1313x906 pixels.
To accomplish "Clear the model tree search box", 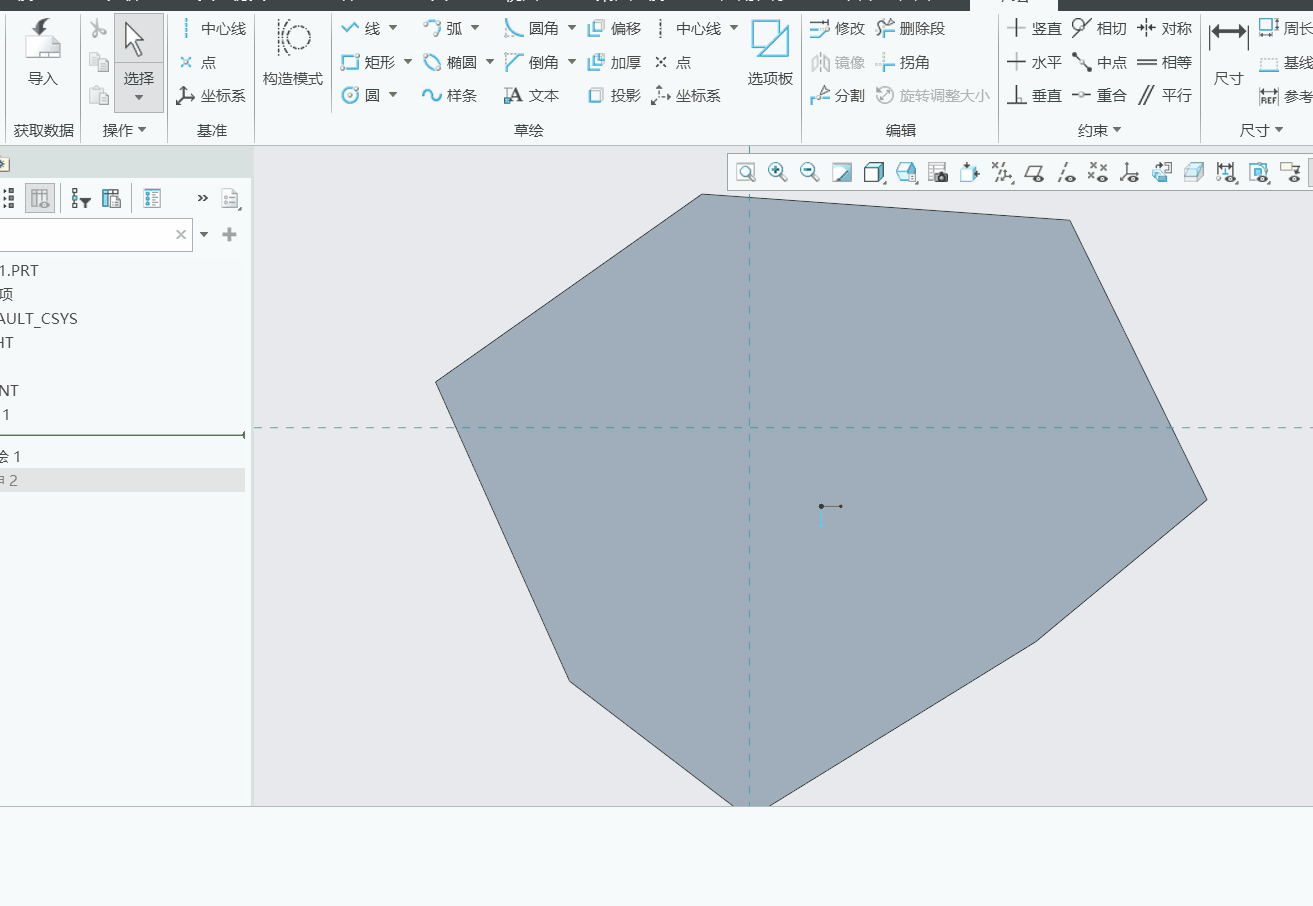I will pos(181,235).
